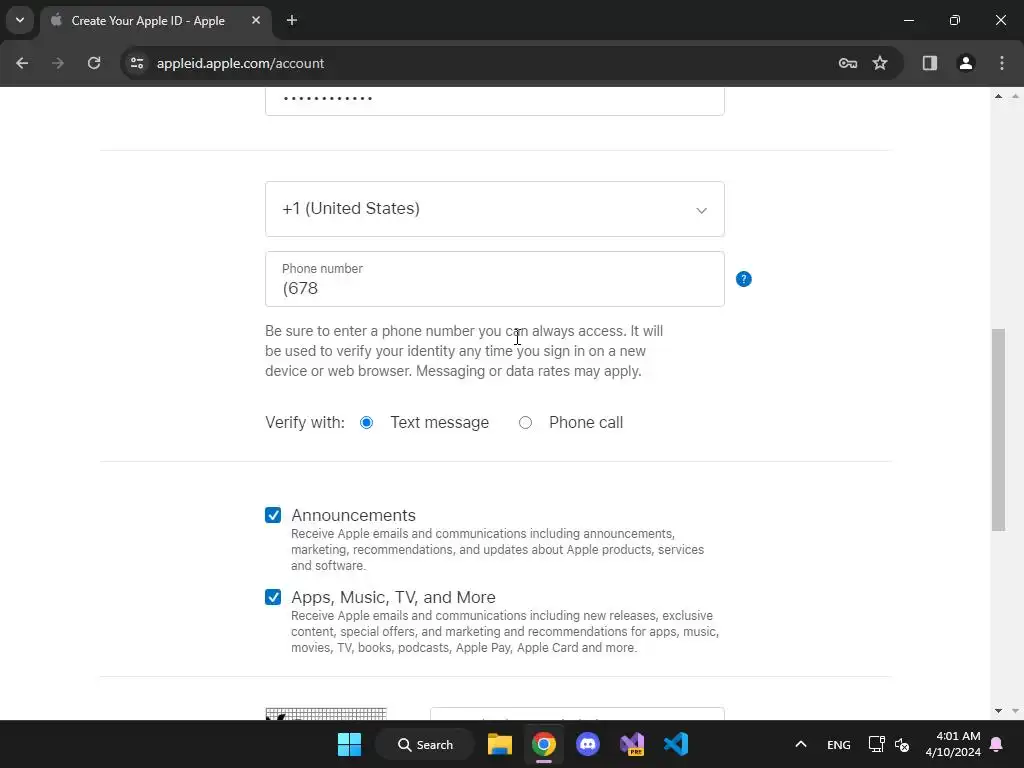Image resolution: width=1024 pixels, height=768 pixels.
Task: Click the Phone number input field
Action: pos(494,279)
